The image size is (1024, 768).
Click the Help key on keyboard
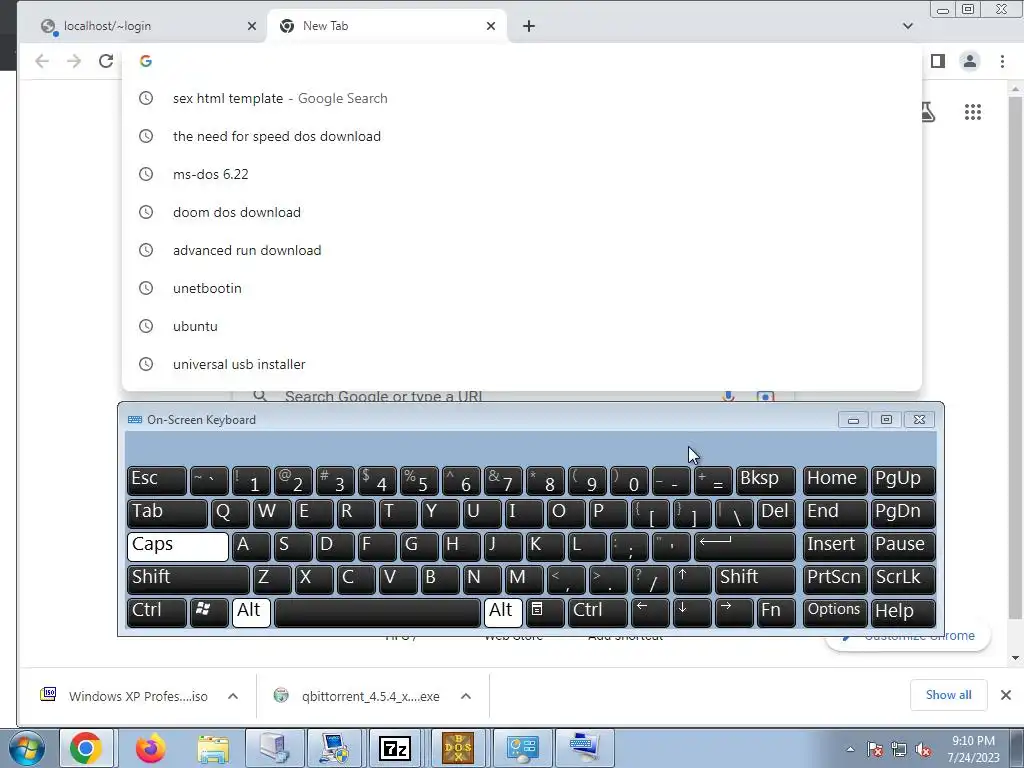coord(903,612)
